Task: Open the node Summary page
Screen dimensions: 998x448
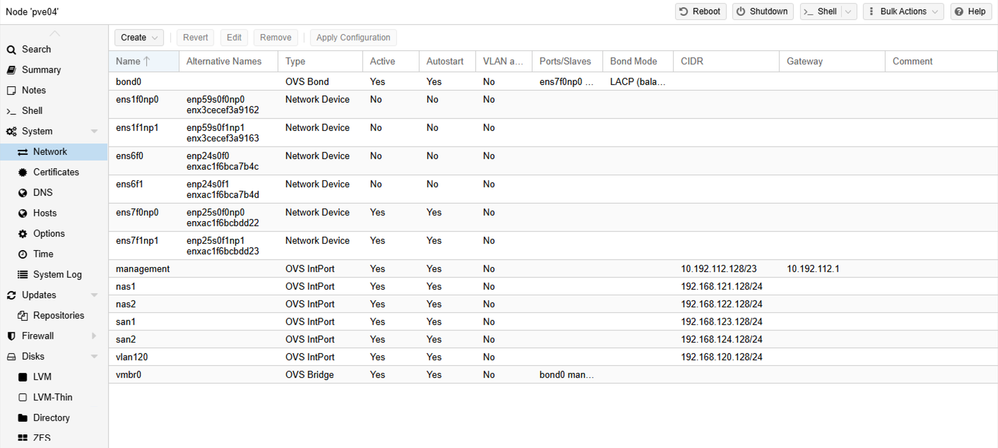Action: (x=41, y=70)
